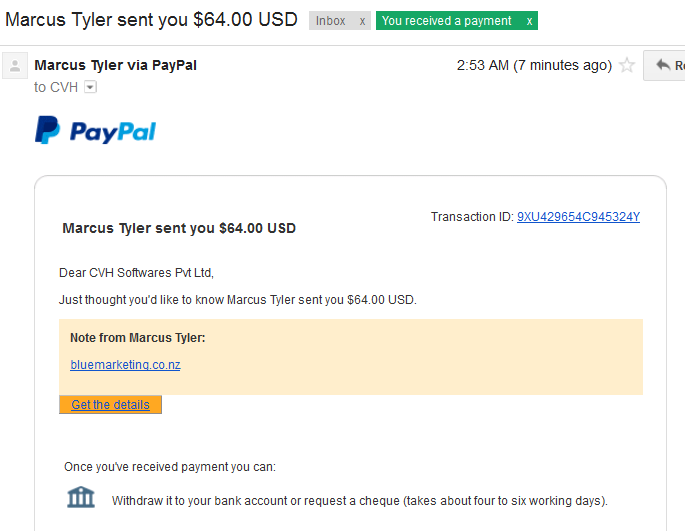Click the Get the details button
Viewport: 685px width, 531px height.
[111, 405]
